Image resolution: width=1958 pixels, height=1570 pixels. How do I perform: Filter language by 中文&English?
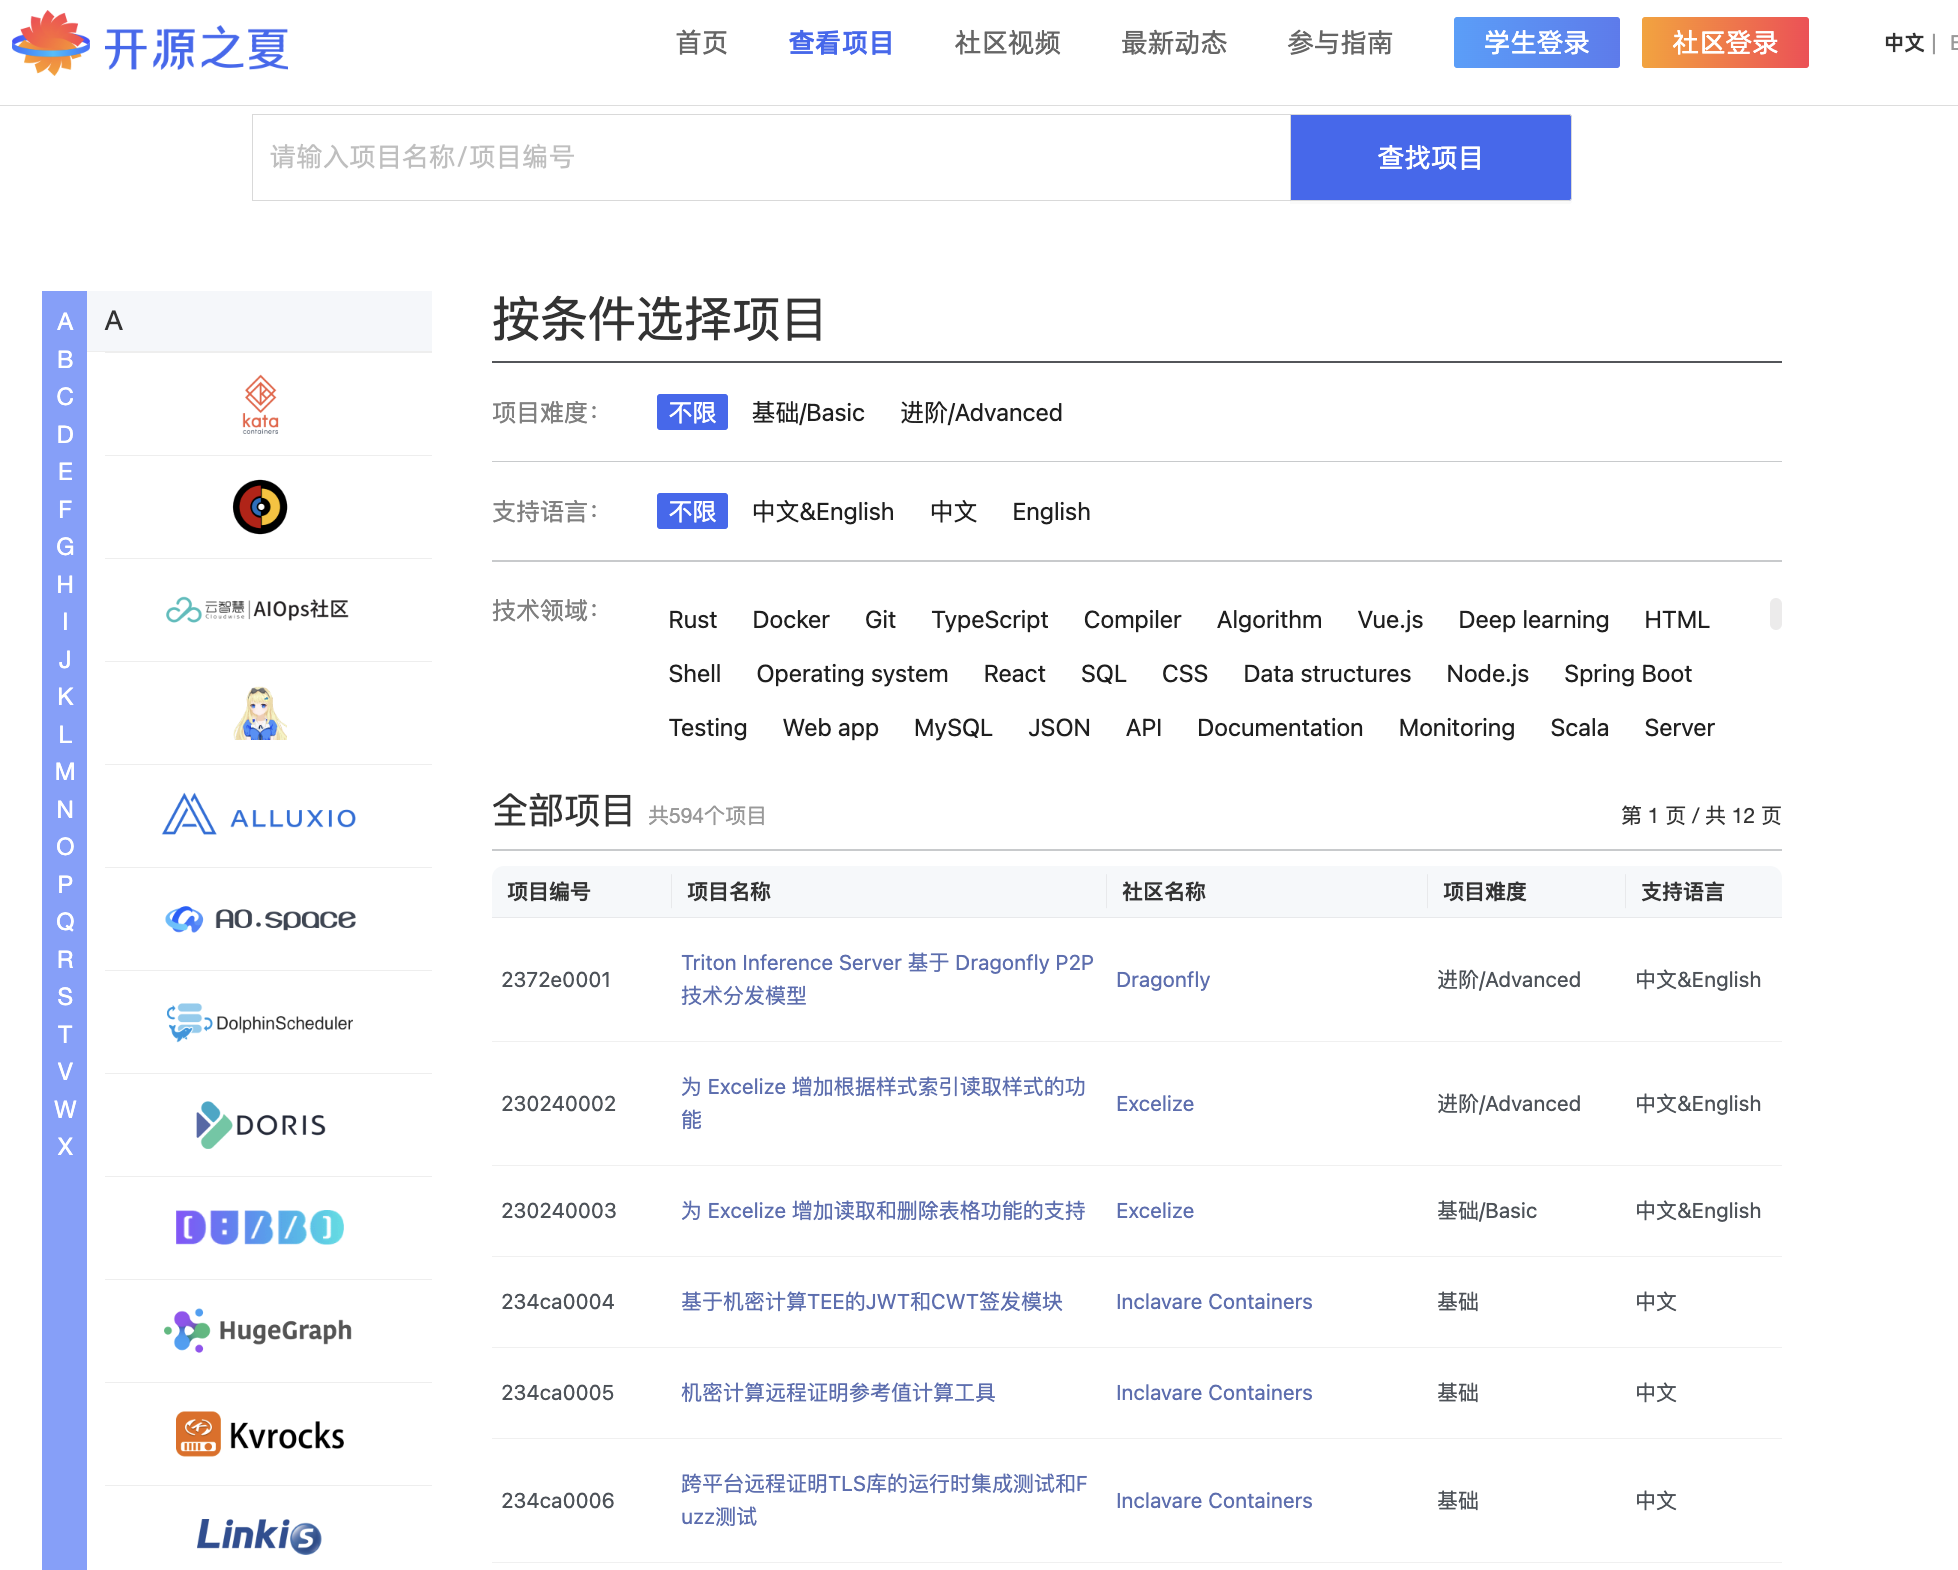[823, 511]
